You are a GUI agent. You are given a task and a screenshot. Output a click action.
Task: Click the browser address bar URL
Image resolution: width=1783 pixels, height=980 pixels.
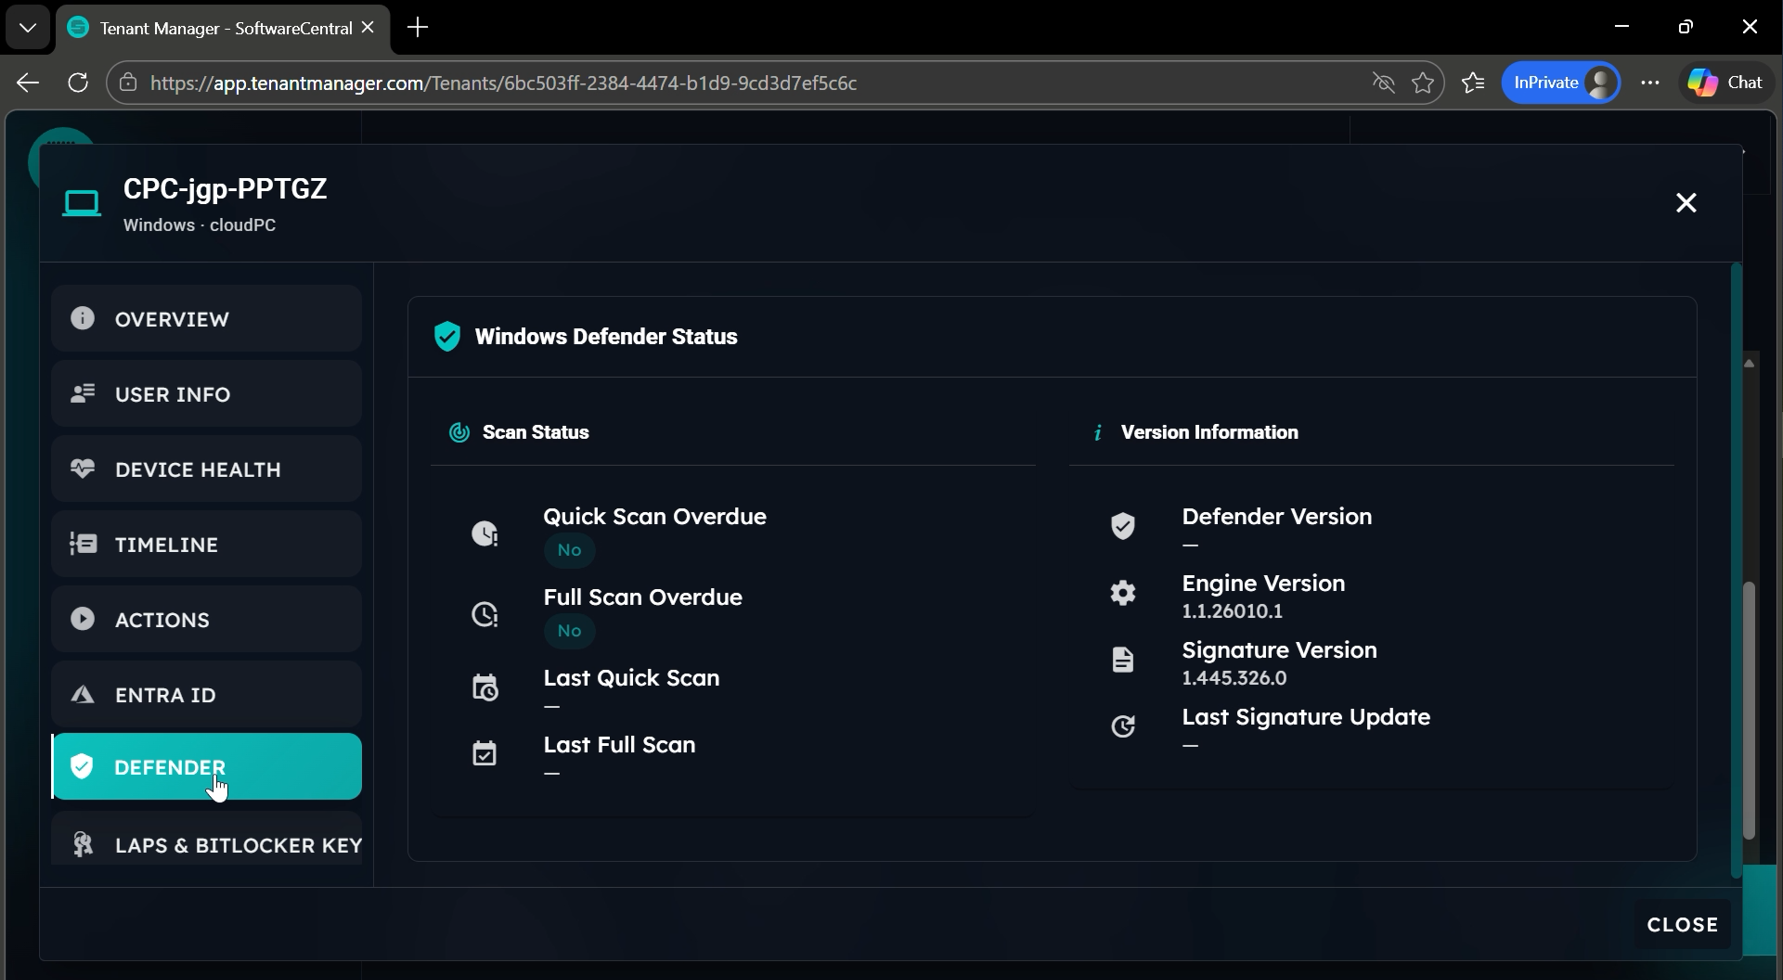[503, 83]
